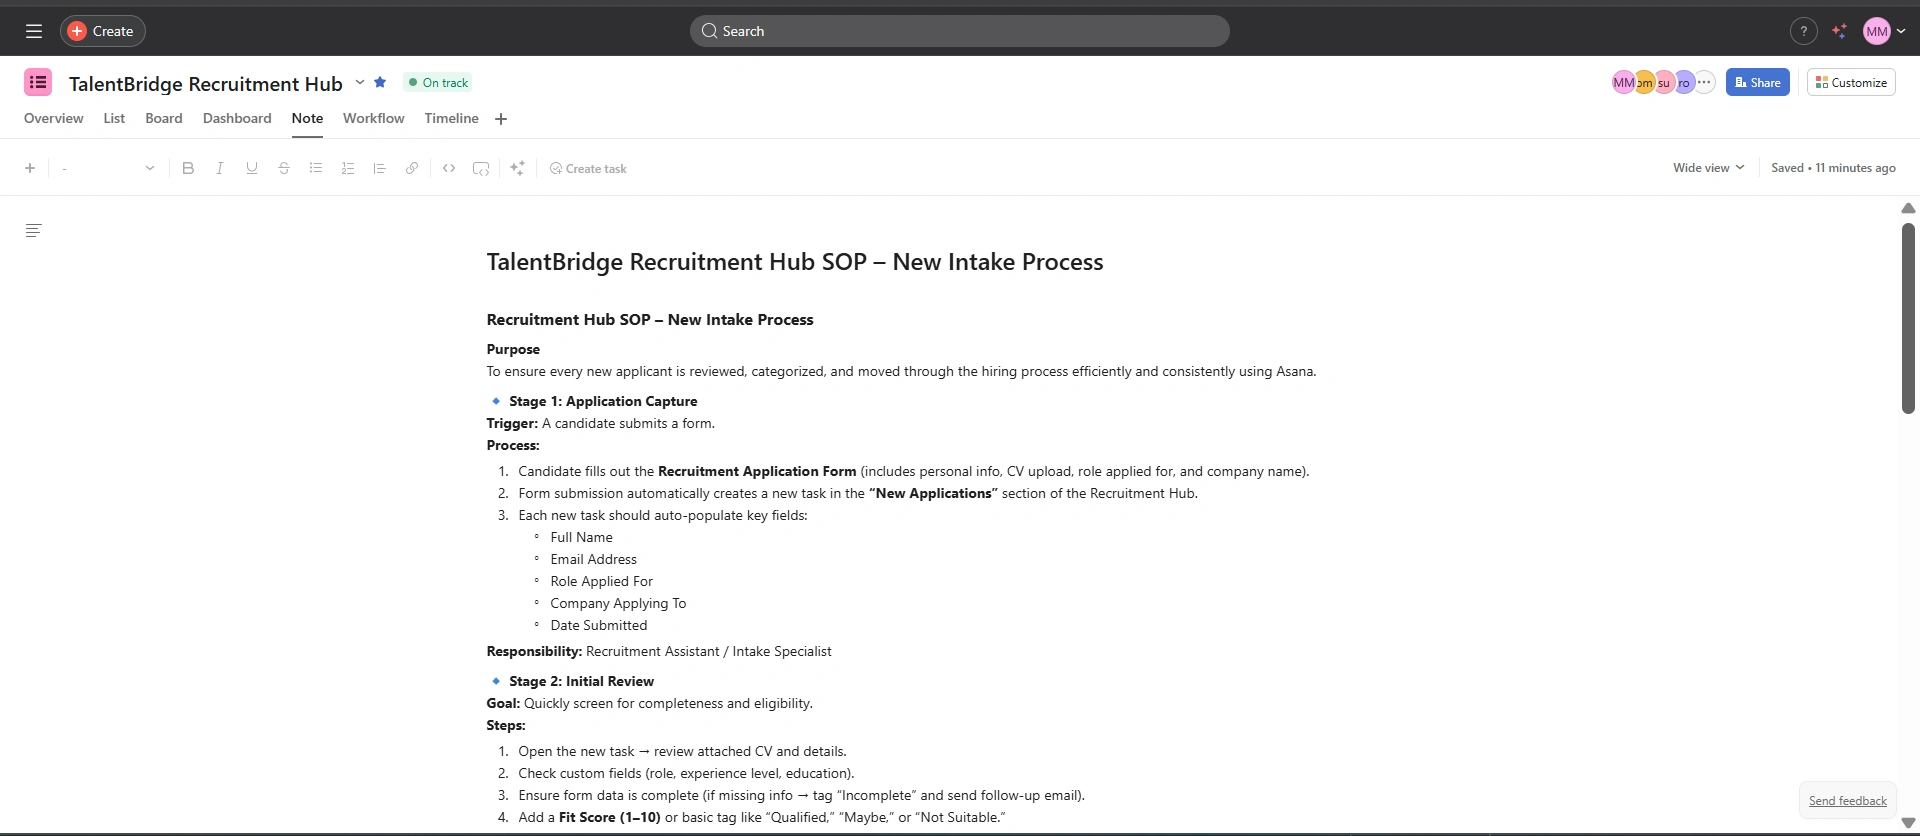The width and height of the screenshot is (1920, 836).
Task: Open the hamburger sidebar menu
Action: [x=34, y=31]
